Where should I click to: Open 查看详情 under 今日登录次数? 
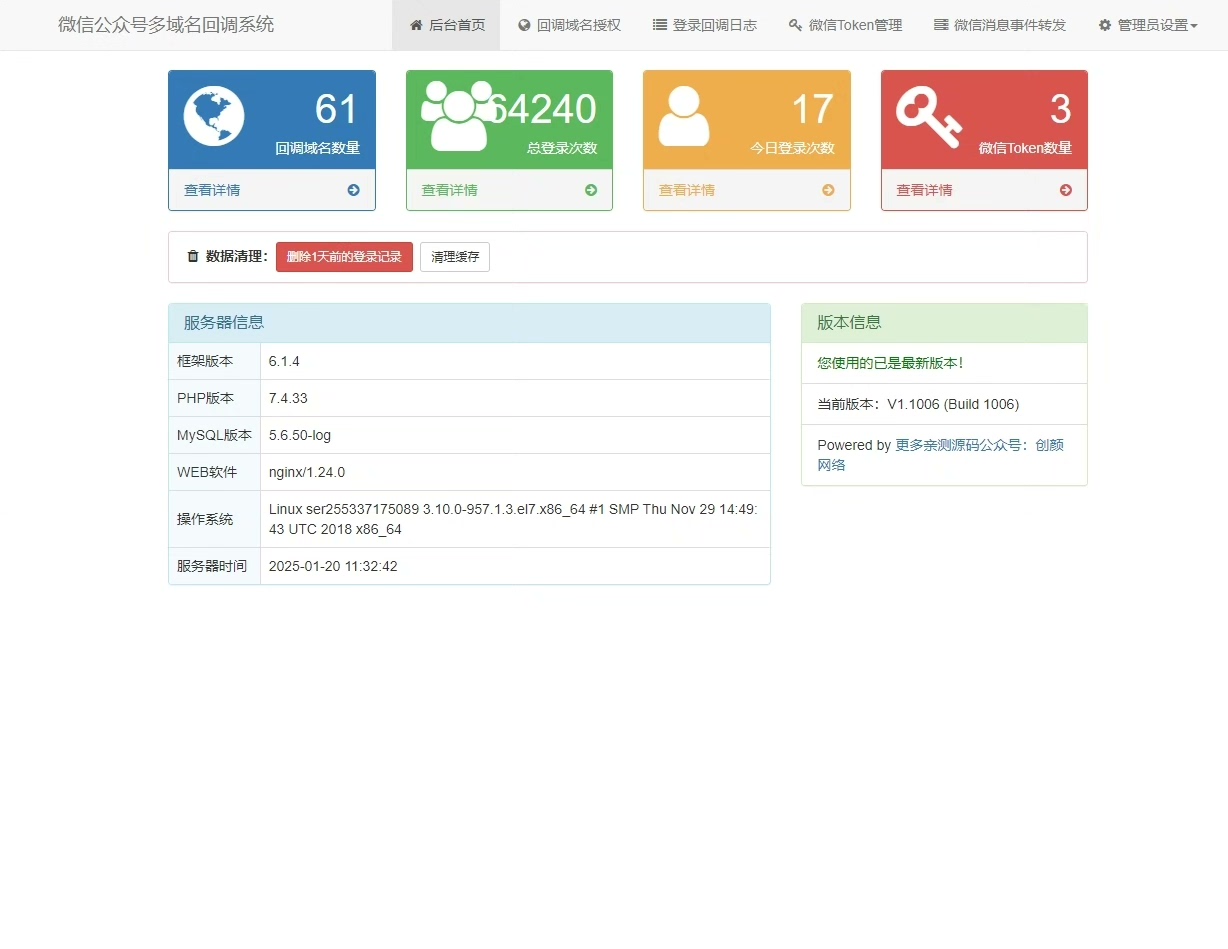[687, 190]
